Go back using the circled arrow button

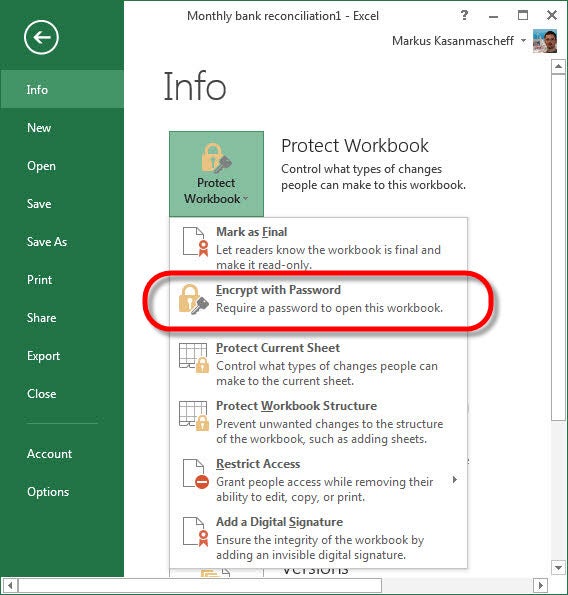(41, 37)
